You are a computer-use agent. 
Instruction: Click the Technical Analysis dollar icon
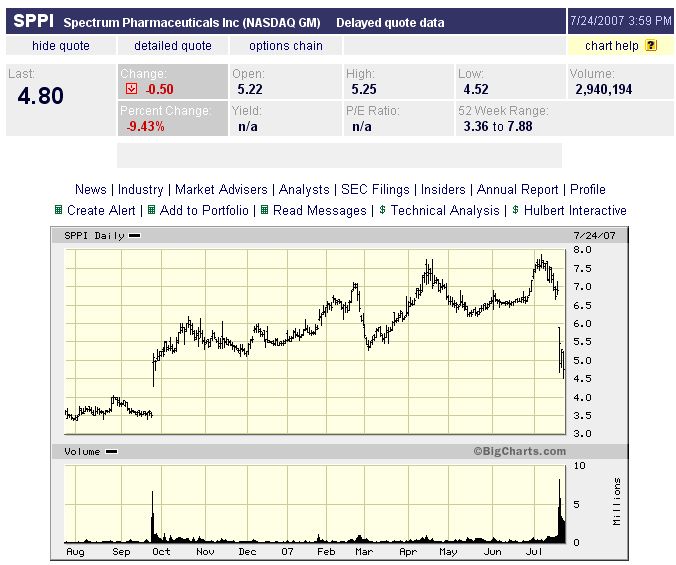pyautogui.click(x=382, y=210)
